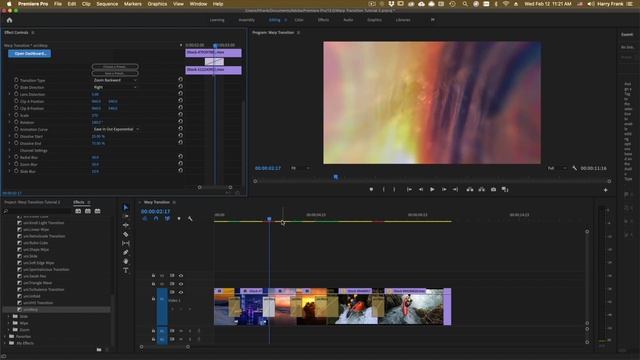Screen dimensions: 640x360
Task: Switch to the Effects panel tab
Action: 78,202
